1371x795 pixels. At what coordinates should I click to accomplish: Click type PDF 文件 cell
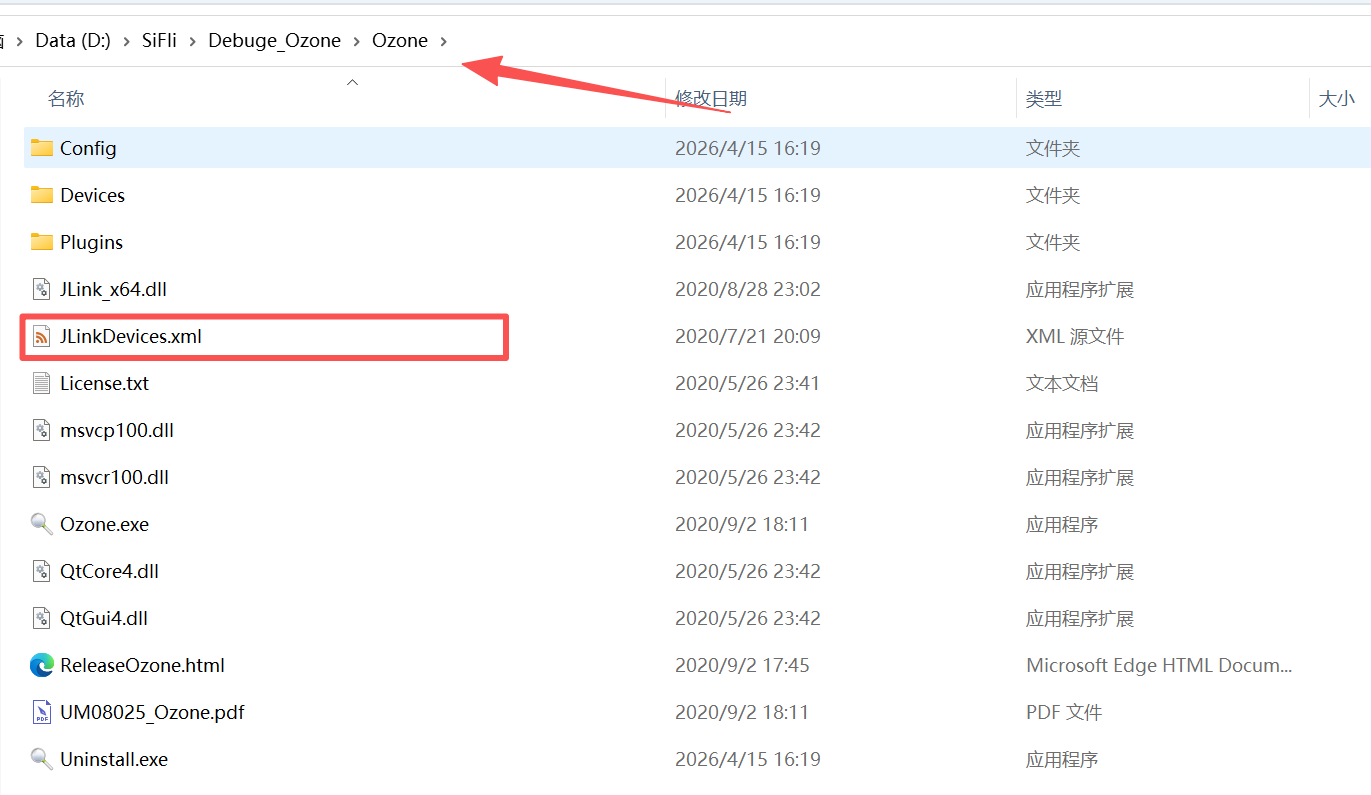[1064, 712]
